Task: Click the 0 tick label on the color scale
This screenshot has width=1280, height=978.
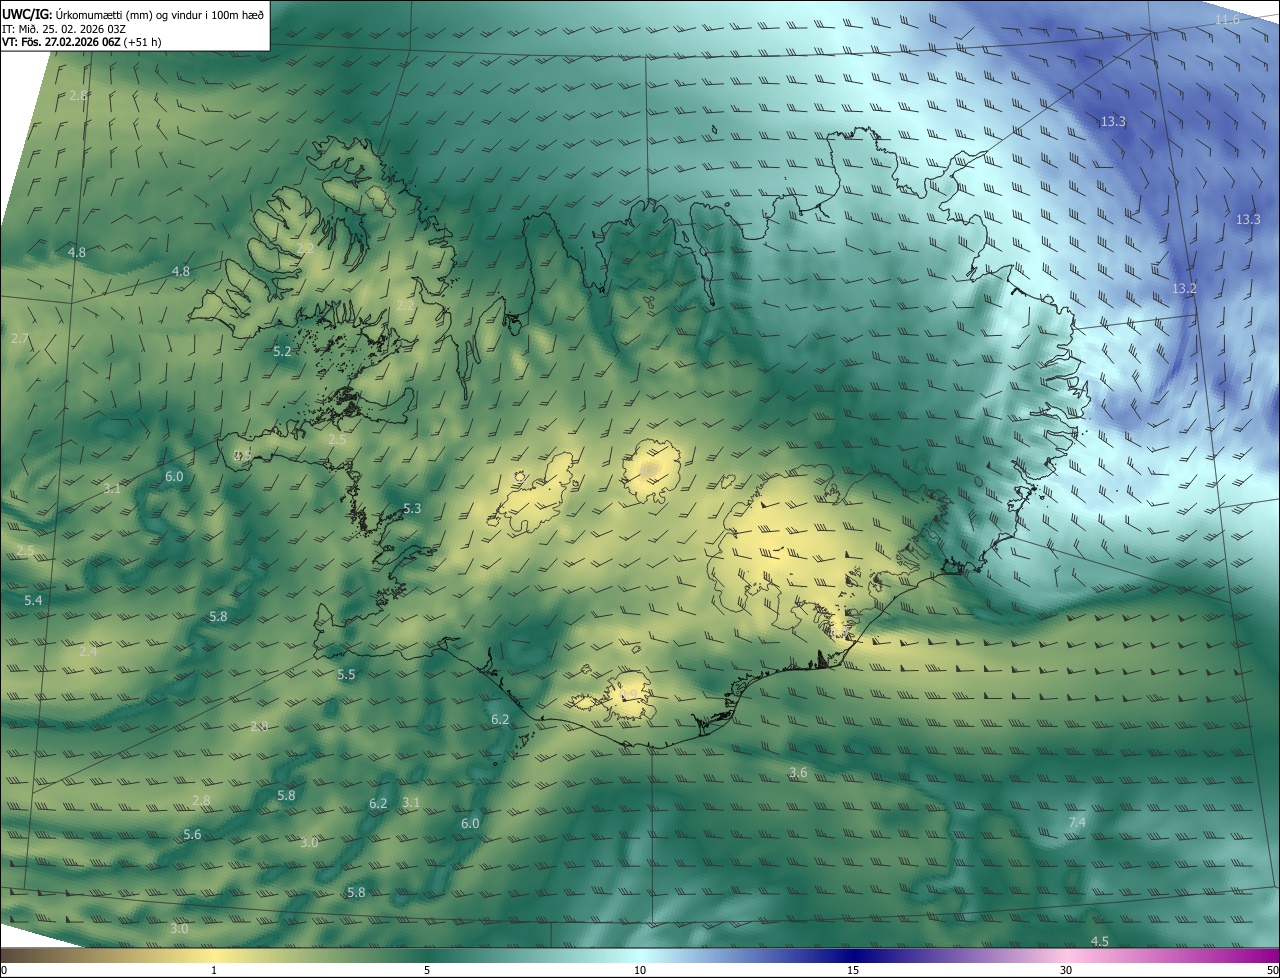Action: [x=4, y=970]
